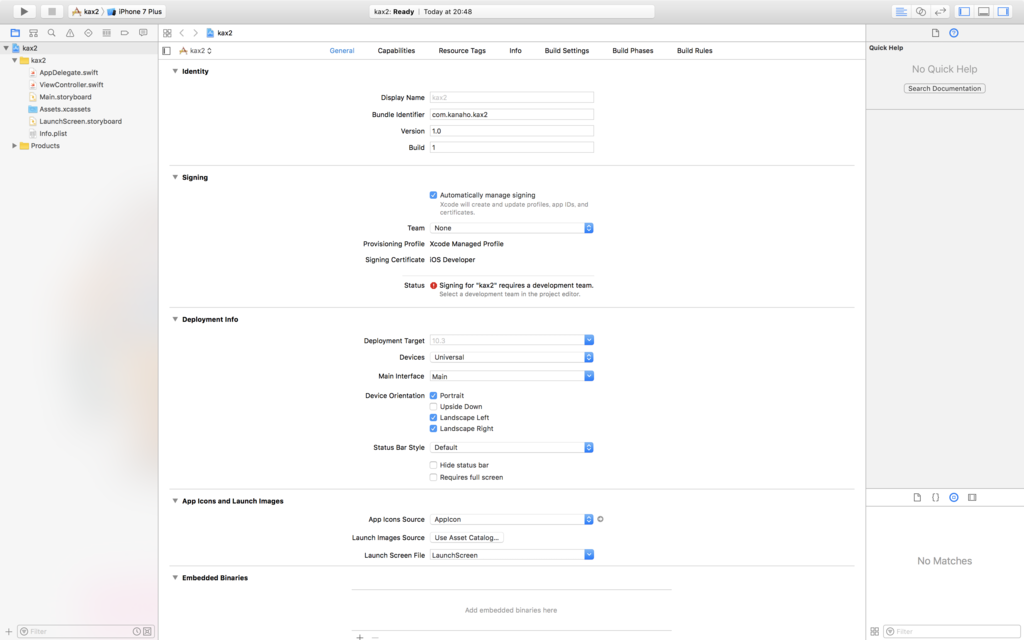The width and height of the screenshot is (1024, 640).
Task: Enable Requires full screen option
Action: click(x=433, y=477)
